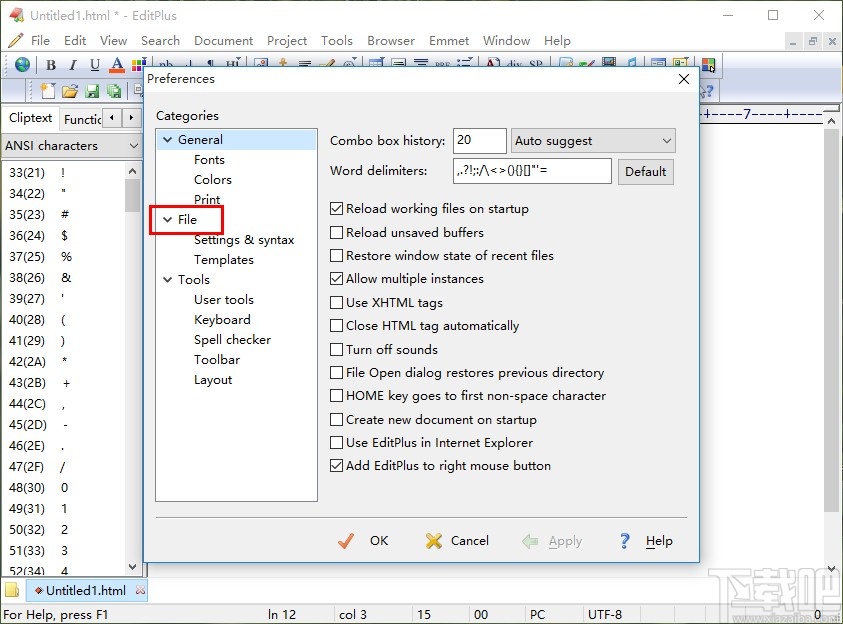
Task: Uncheck Add EditPlus to right mouse button
Action: point(337,465)
